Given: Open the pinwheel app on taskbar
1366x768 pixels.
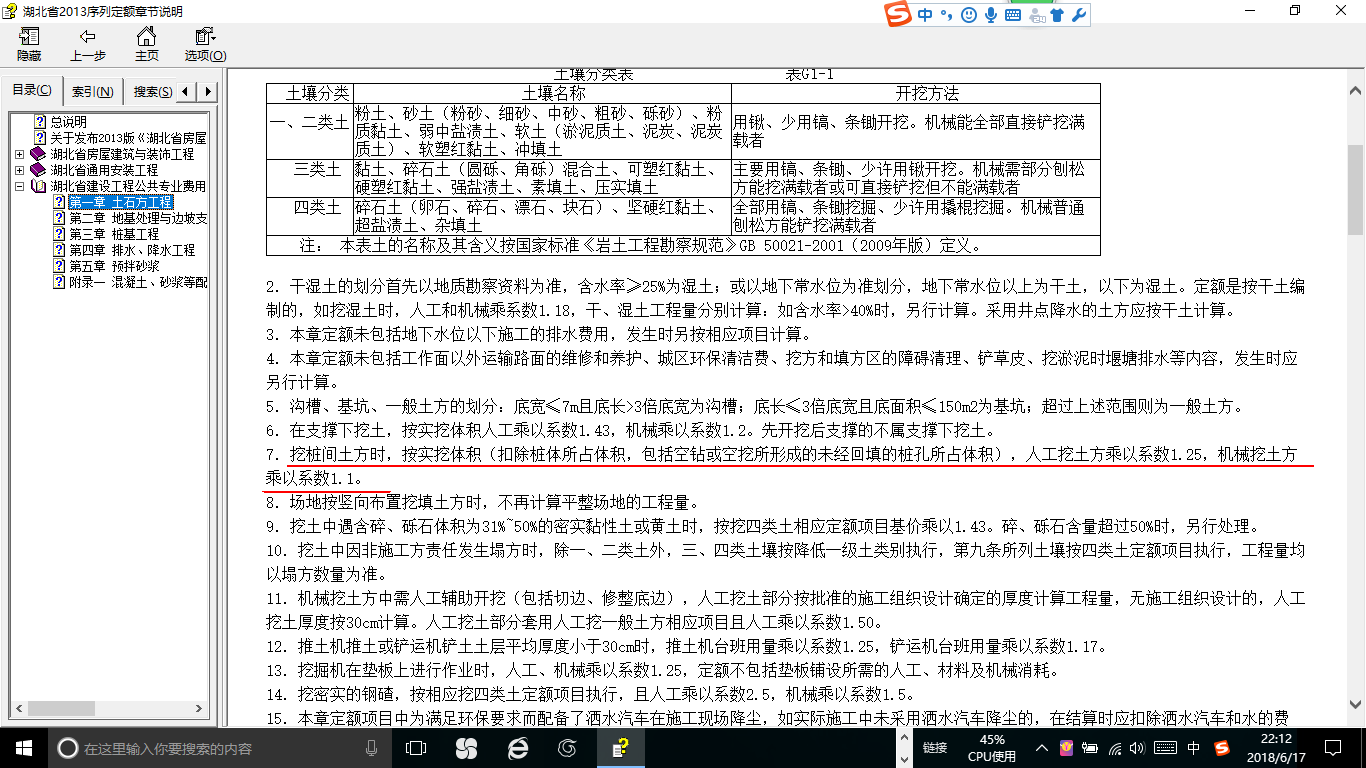Looking at the screenshot, I should point(466,748).
